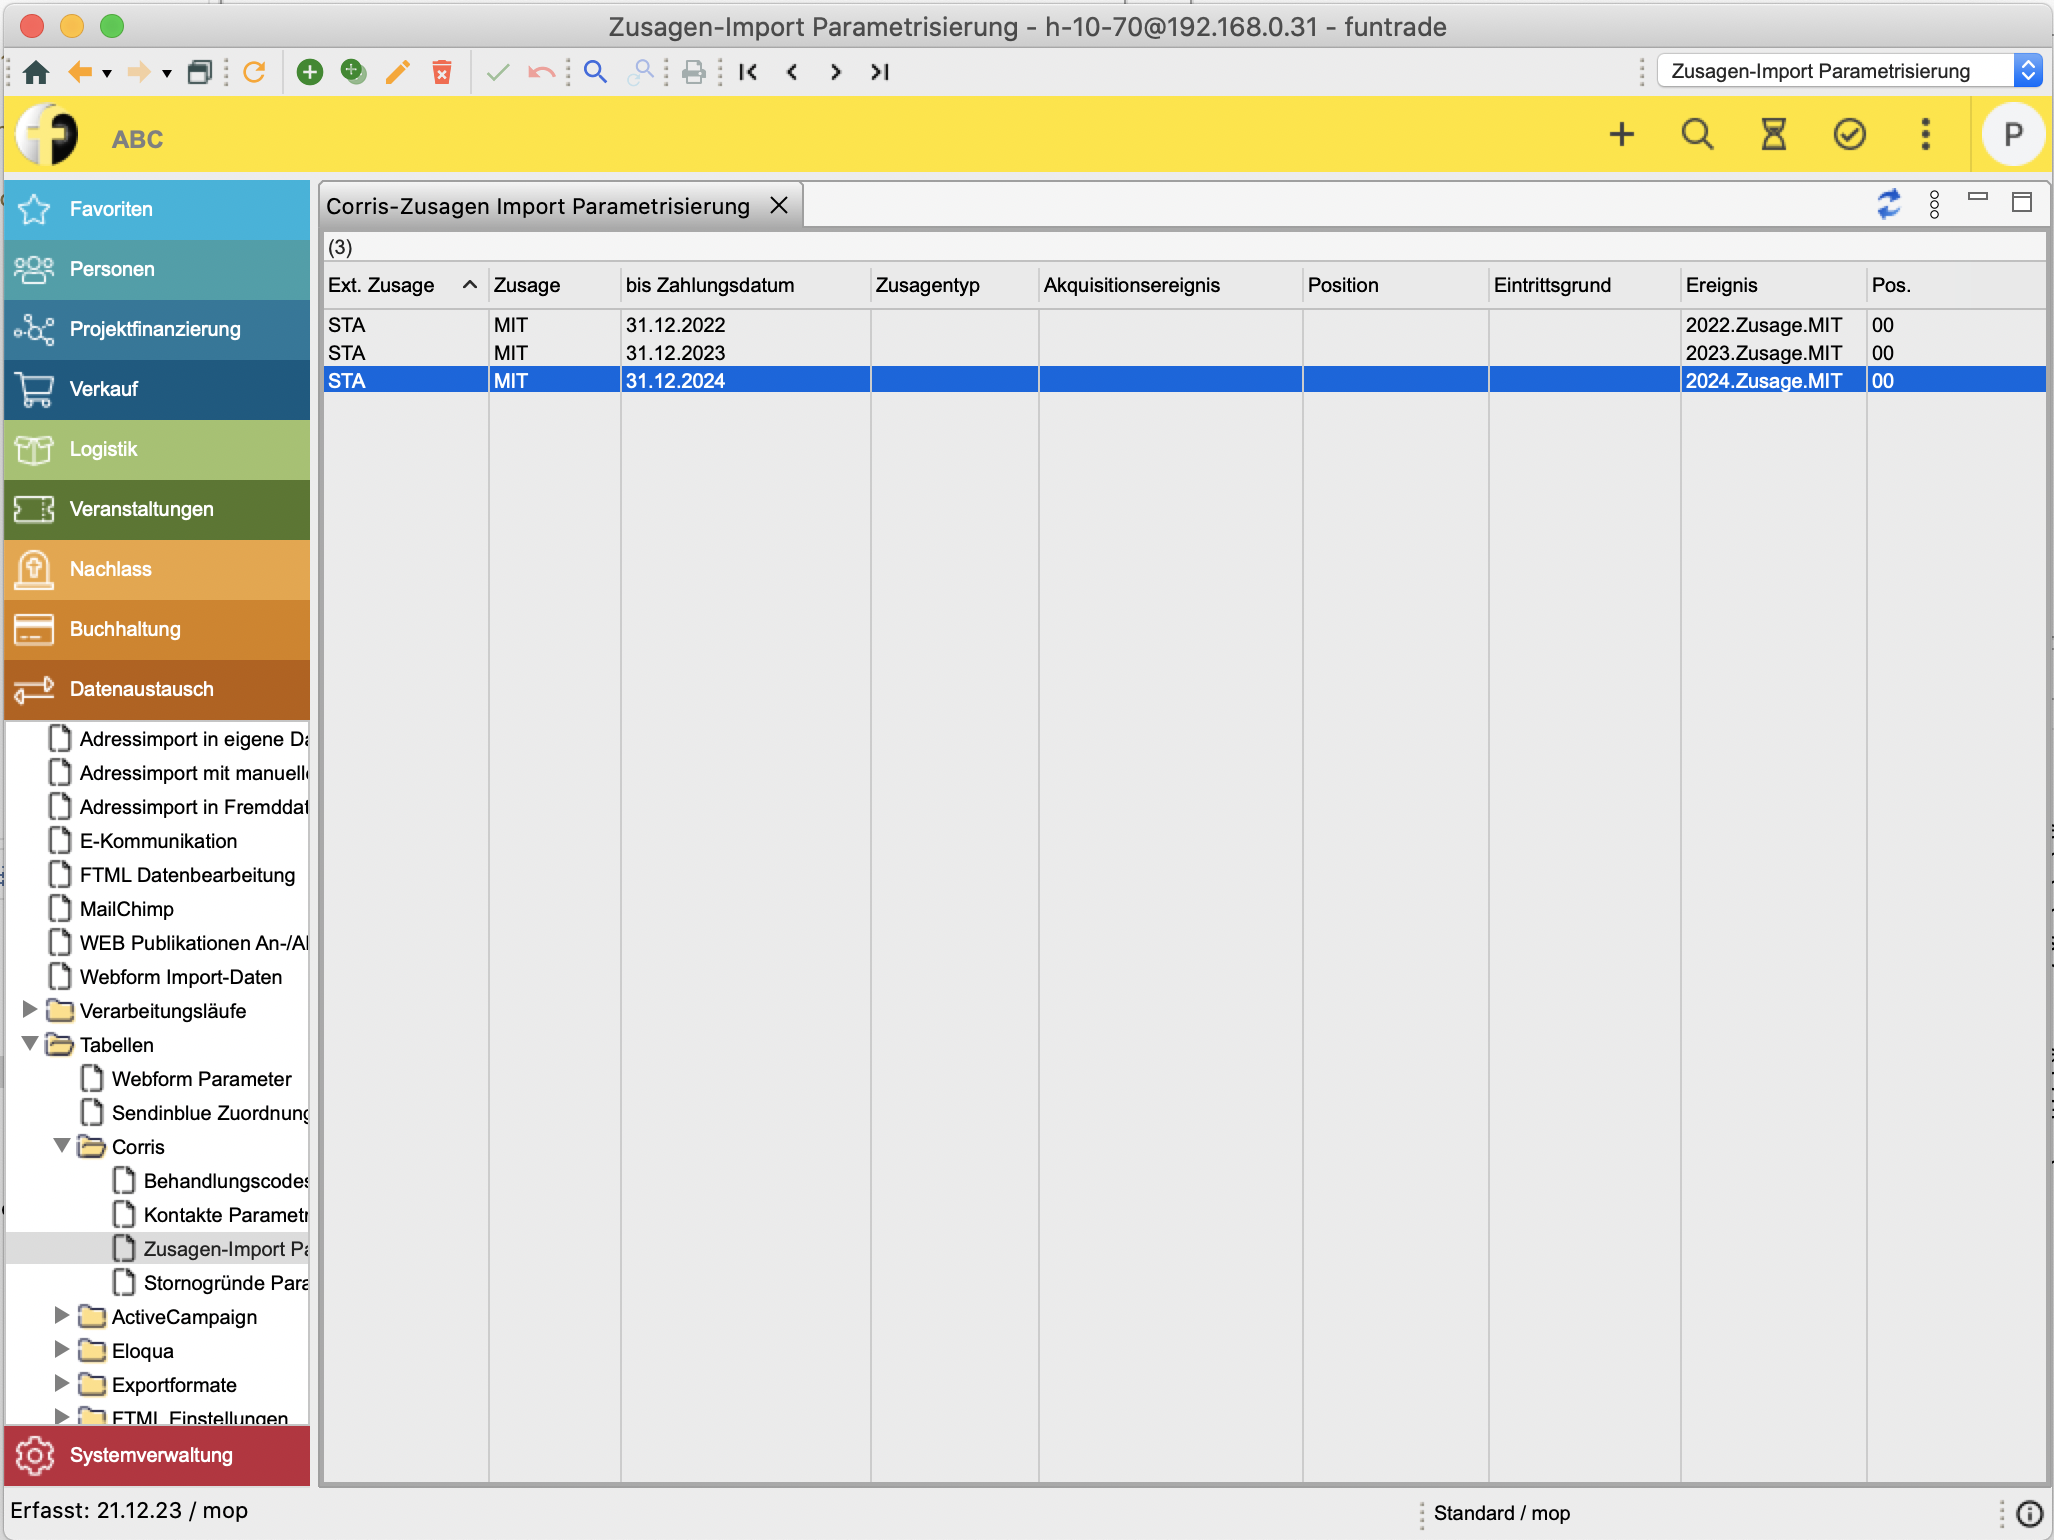Image resolution: width=2054 pixels, height=1540 pixels.
Task: Click the hourglass icon in yellow header
Action: tap(1773, 134)
